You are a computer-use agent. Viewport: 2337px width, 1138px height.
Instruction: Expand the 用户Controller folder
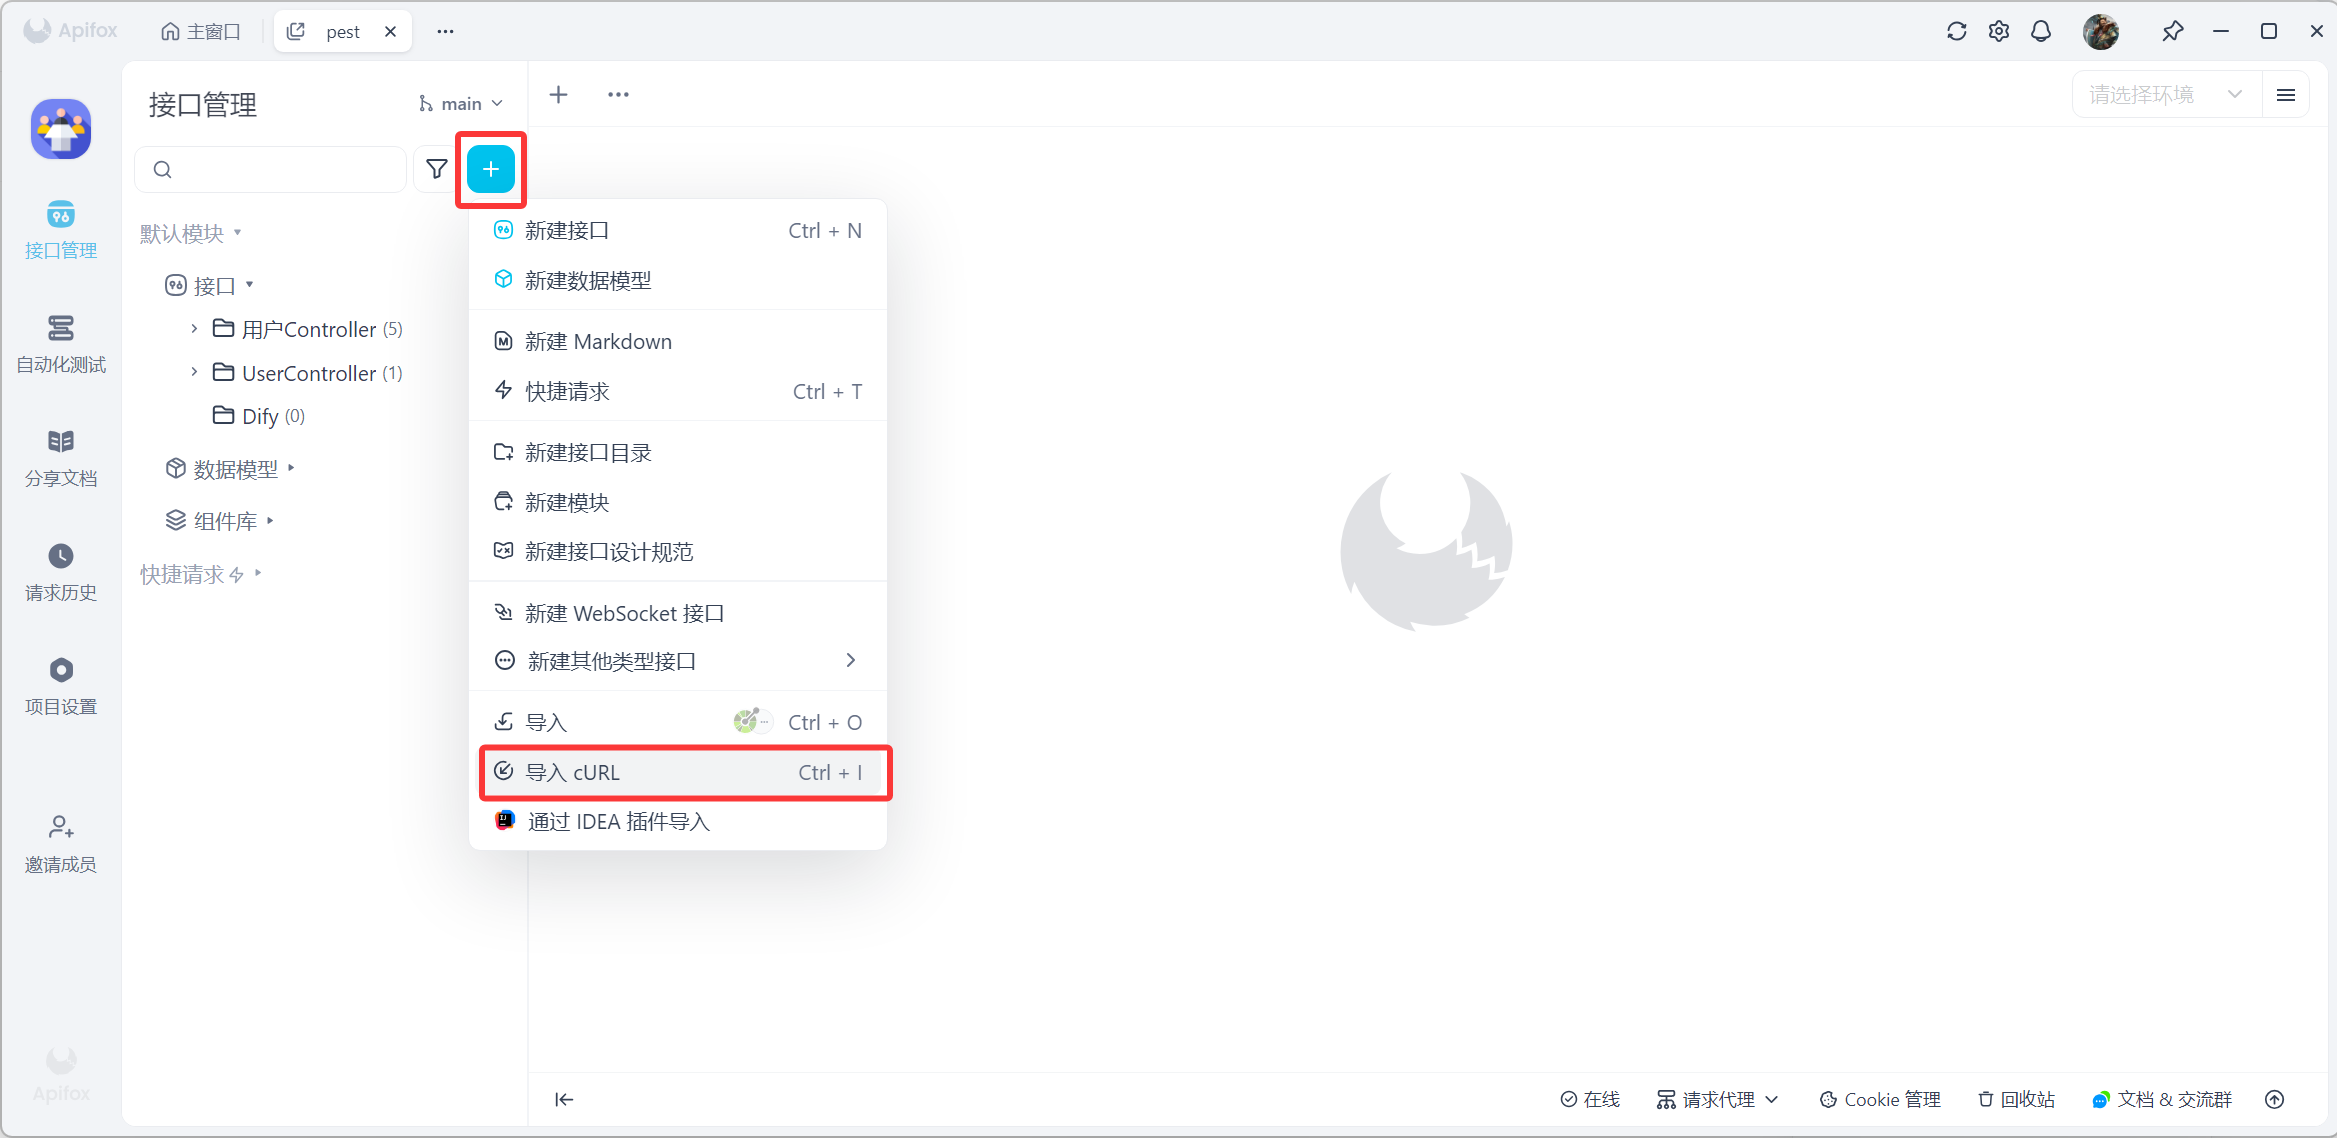pyautogui.click(x=194, y=329)
